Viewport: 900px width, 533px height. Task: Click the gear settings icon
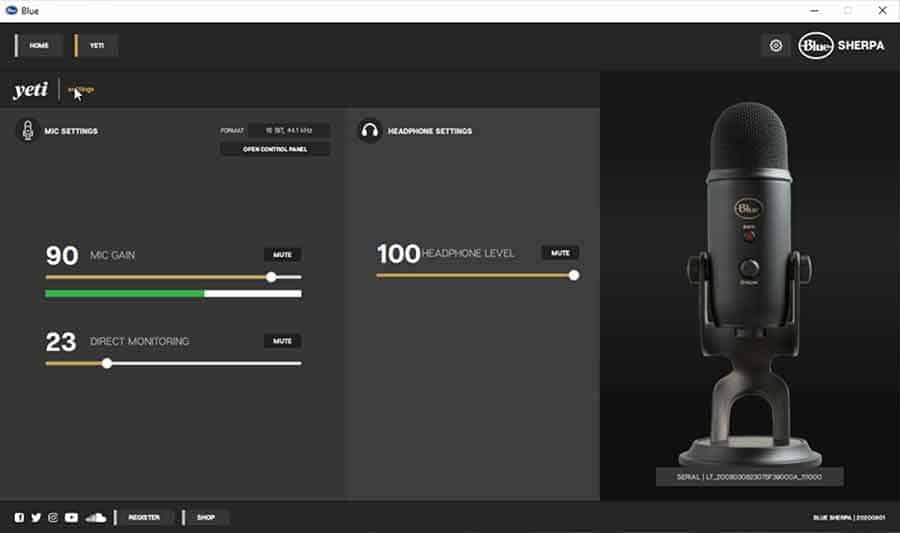click(776, 45)
